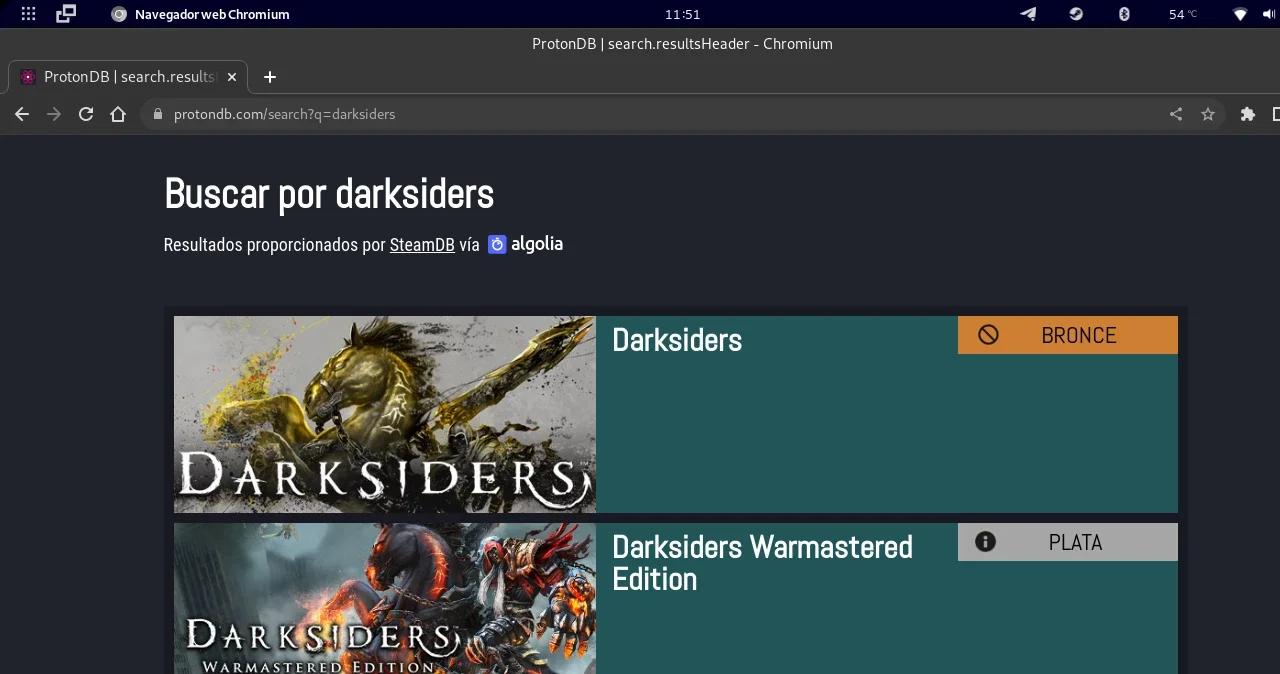
Task: Click the Chromium icon in the top bar
Action: 119,14
